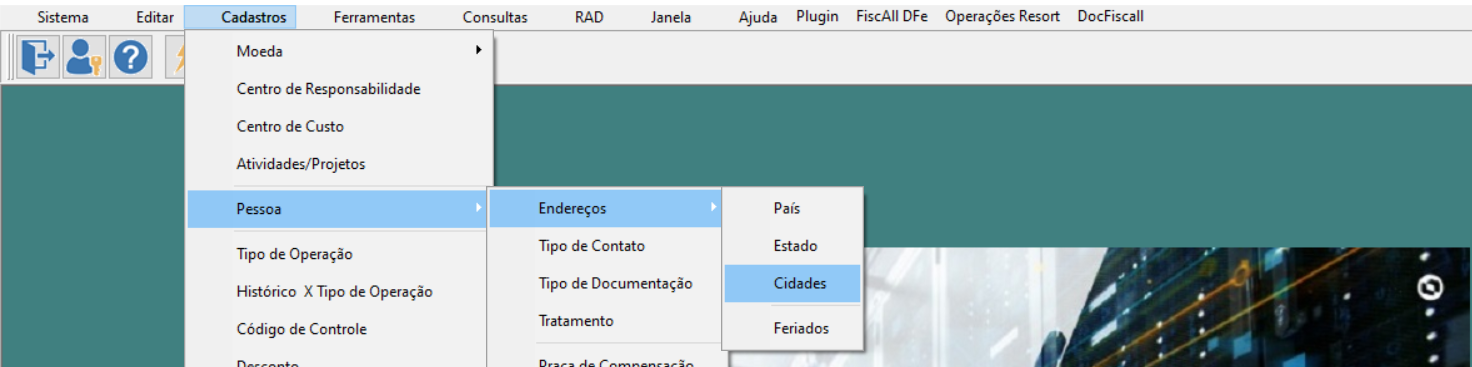This screenshot has height=367, width=1472.
Task: Open the Sistema menu
Action: click(63, 17)
